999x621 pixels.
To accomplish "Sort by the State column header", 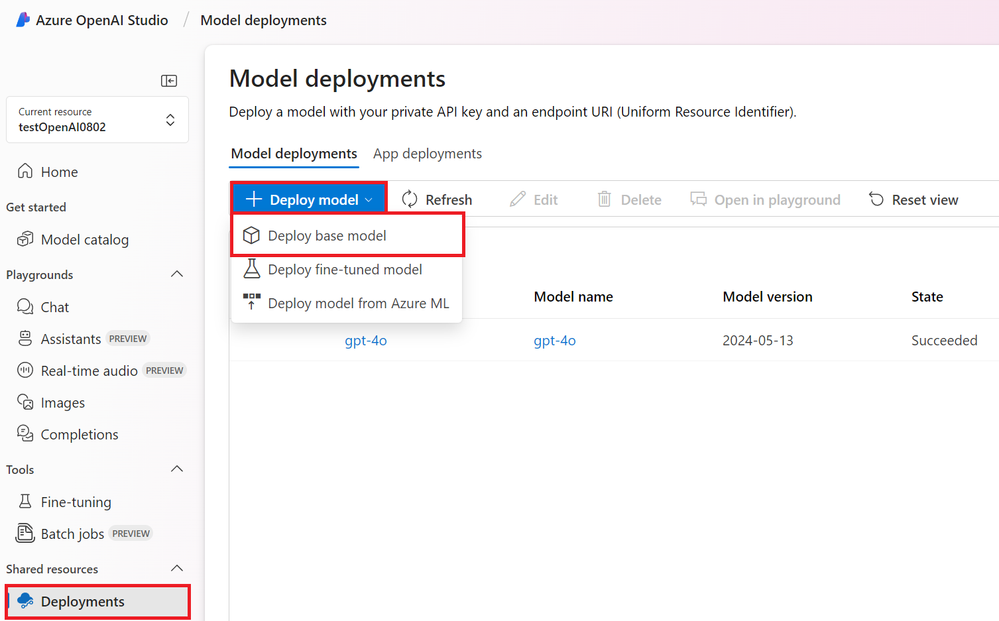I will click(x=927, y=296).
